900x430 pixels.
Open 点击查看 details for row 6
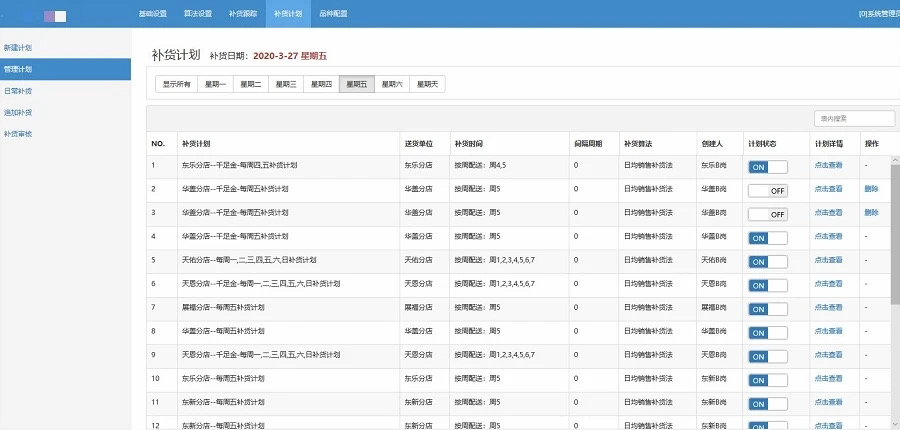tap(828, 283)
